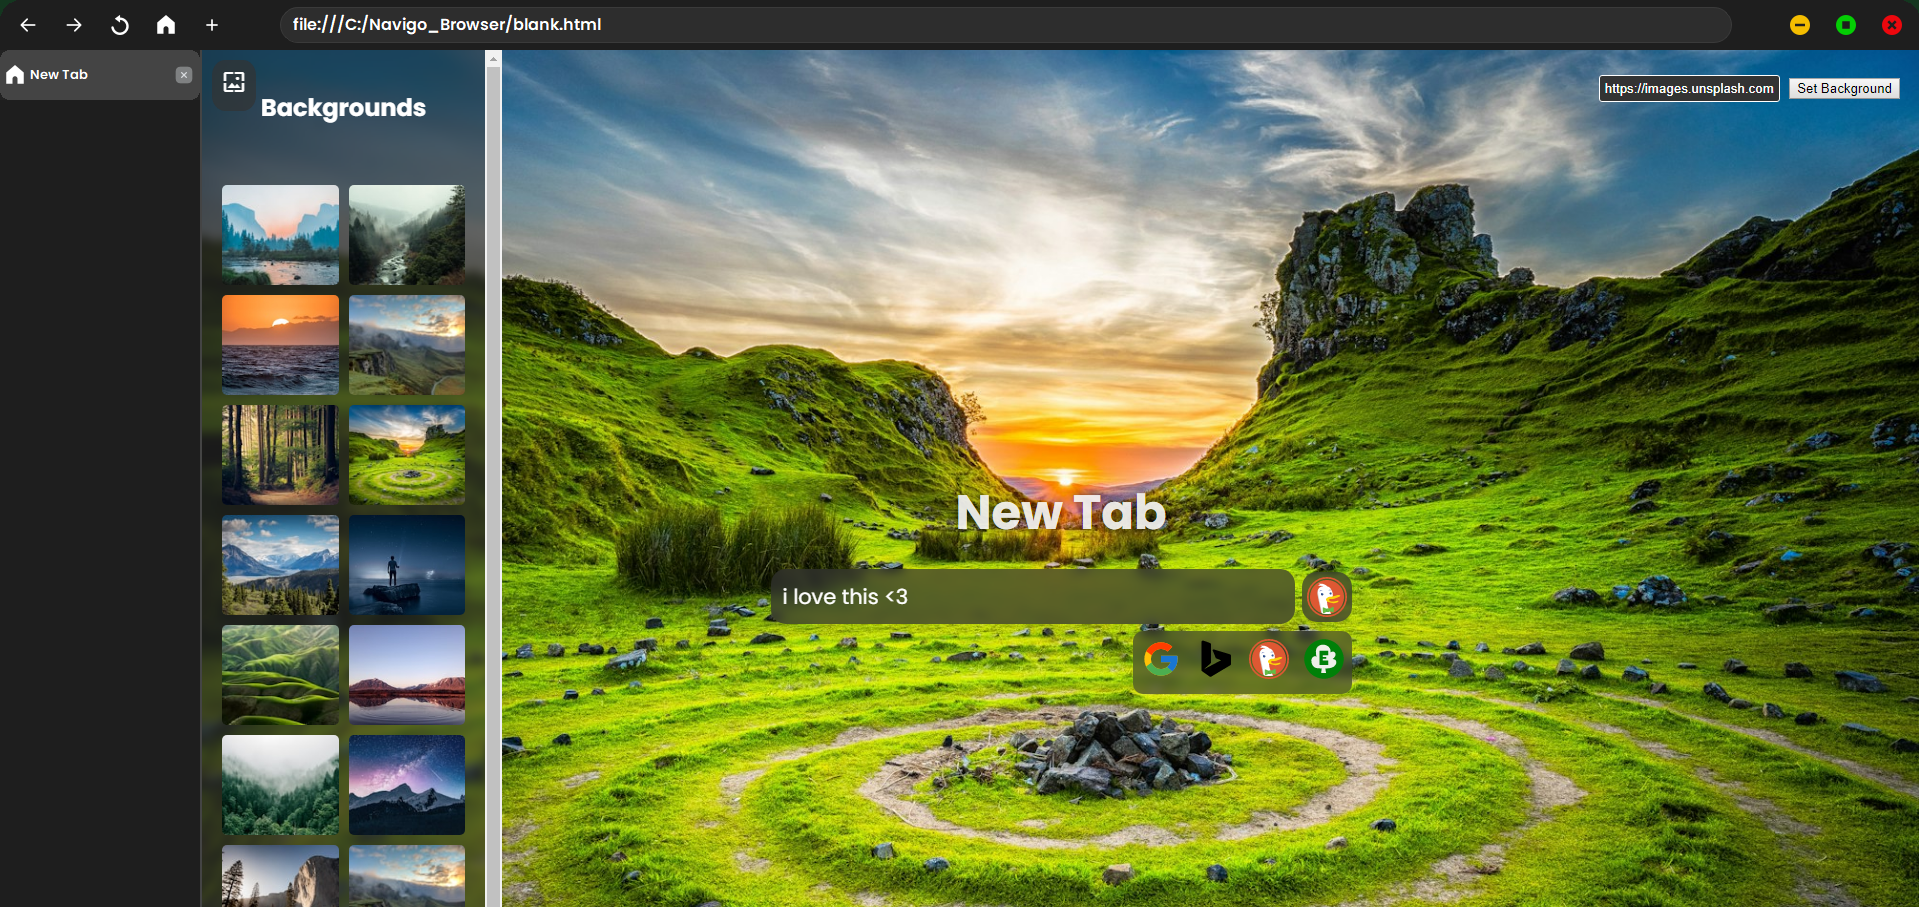The width and height of the screenshot is (1919, 907).
Task: Close the New Tab tab
Action: pyautogui.click(x=184, y=75)
